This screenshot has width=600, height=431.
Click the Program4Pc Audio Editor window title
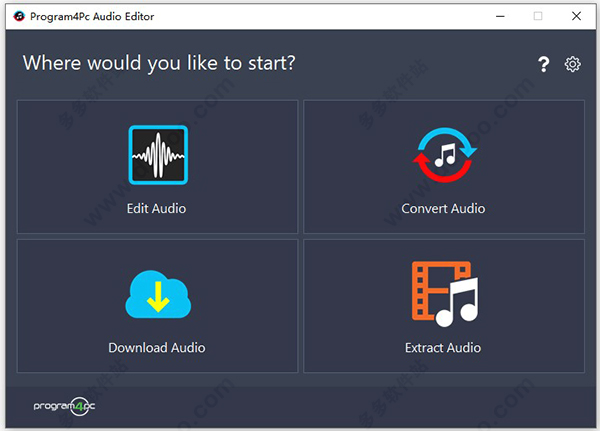(92, 16)
